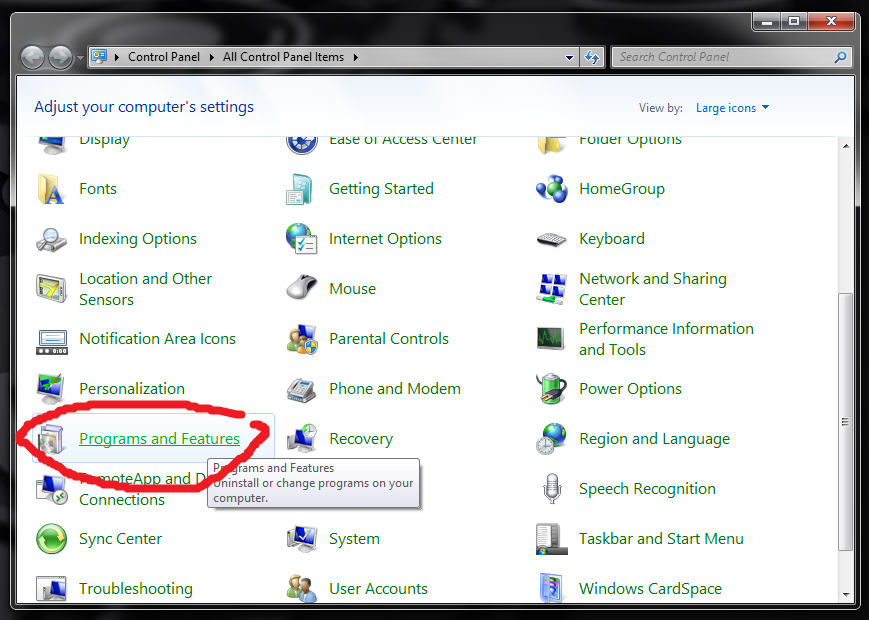Expand the arrow after Control Panel breadcrumb
The width and height of the screenshot is (869, 620).
[211, 57]
